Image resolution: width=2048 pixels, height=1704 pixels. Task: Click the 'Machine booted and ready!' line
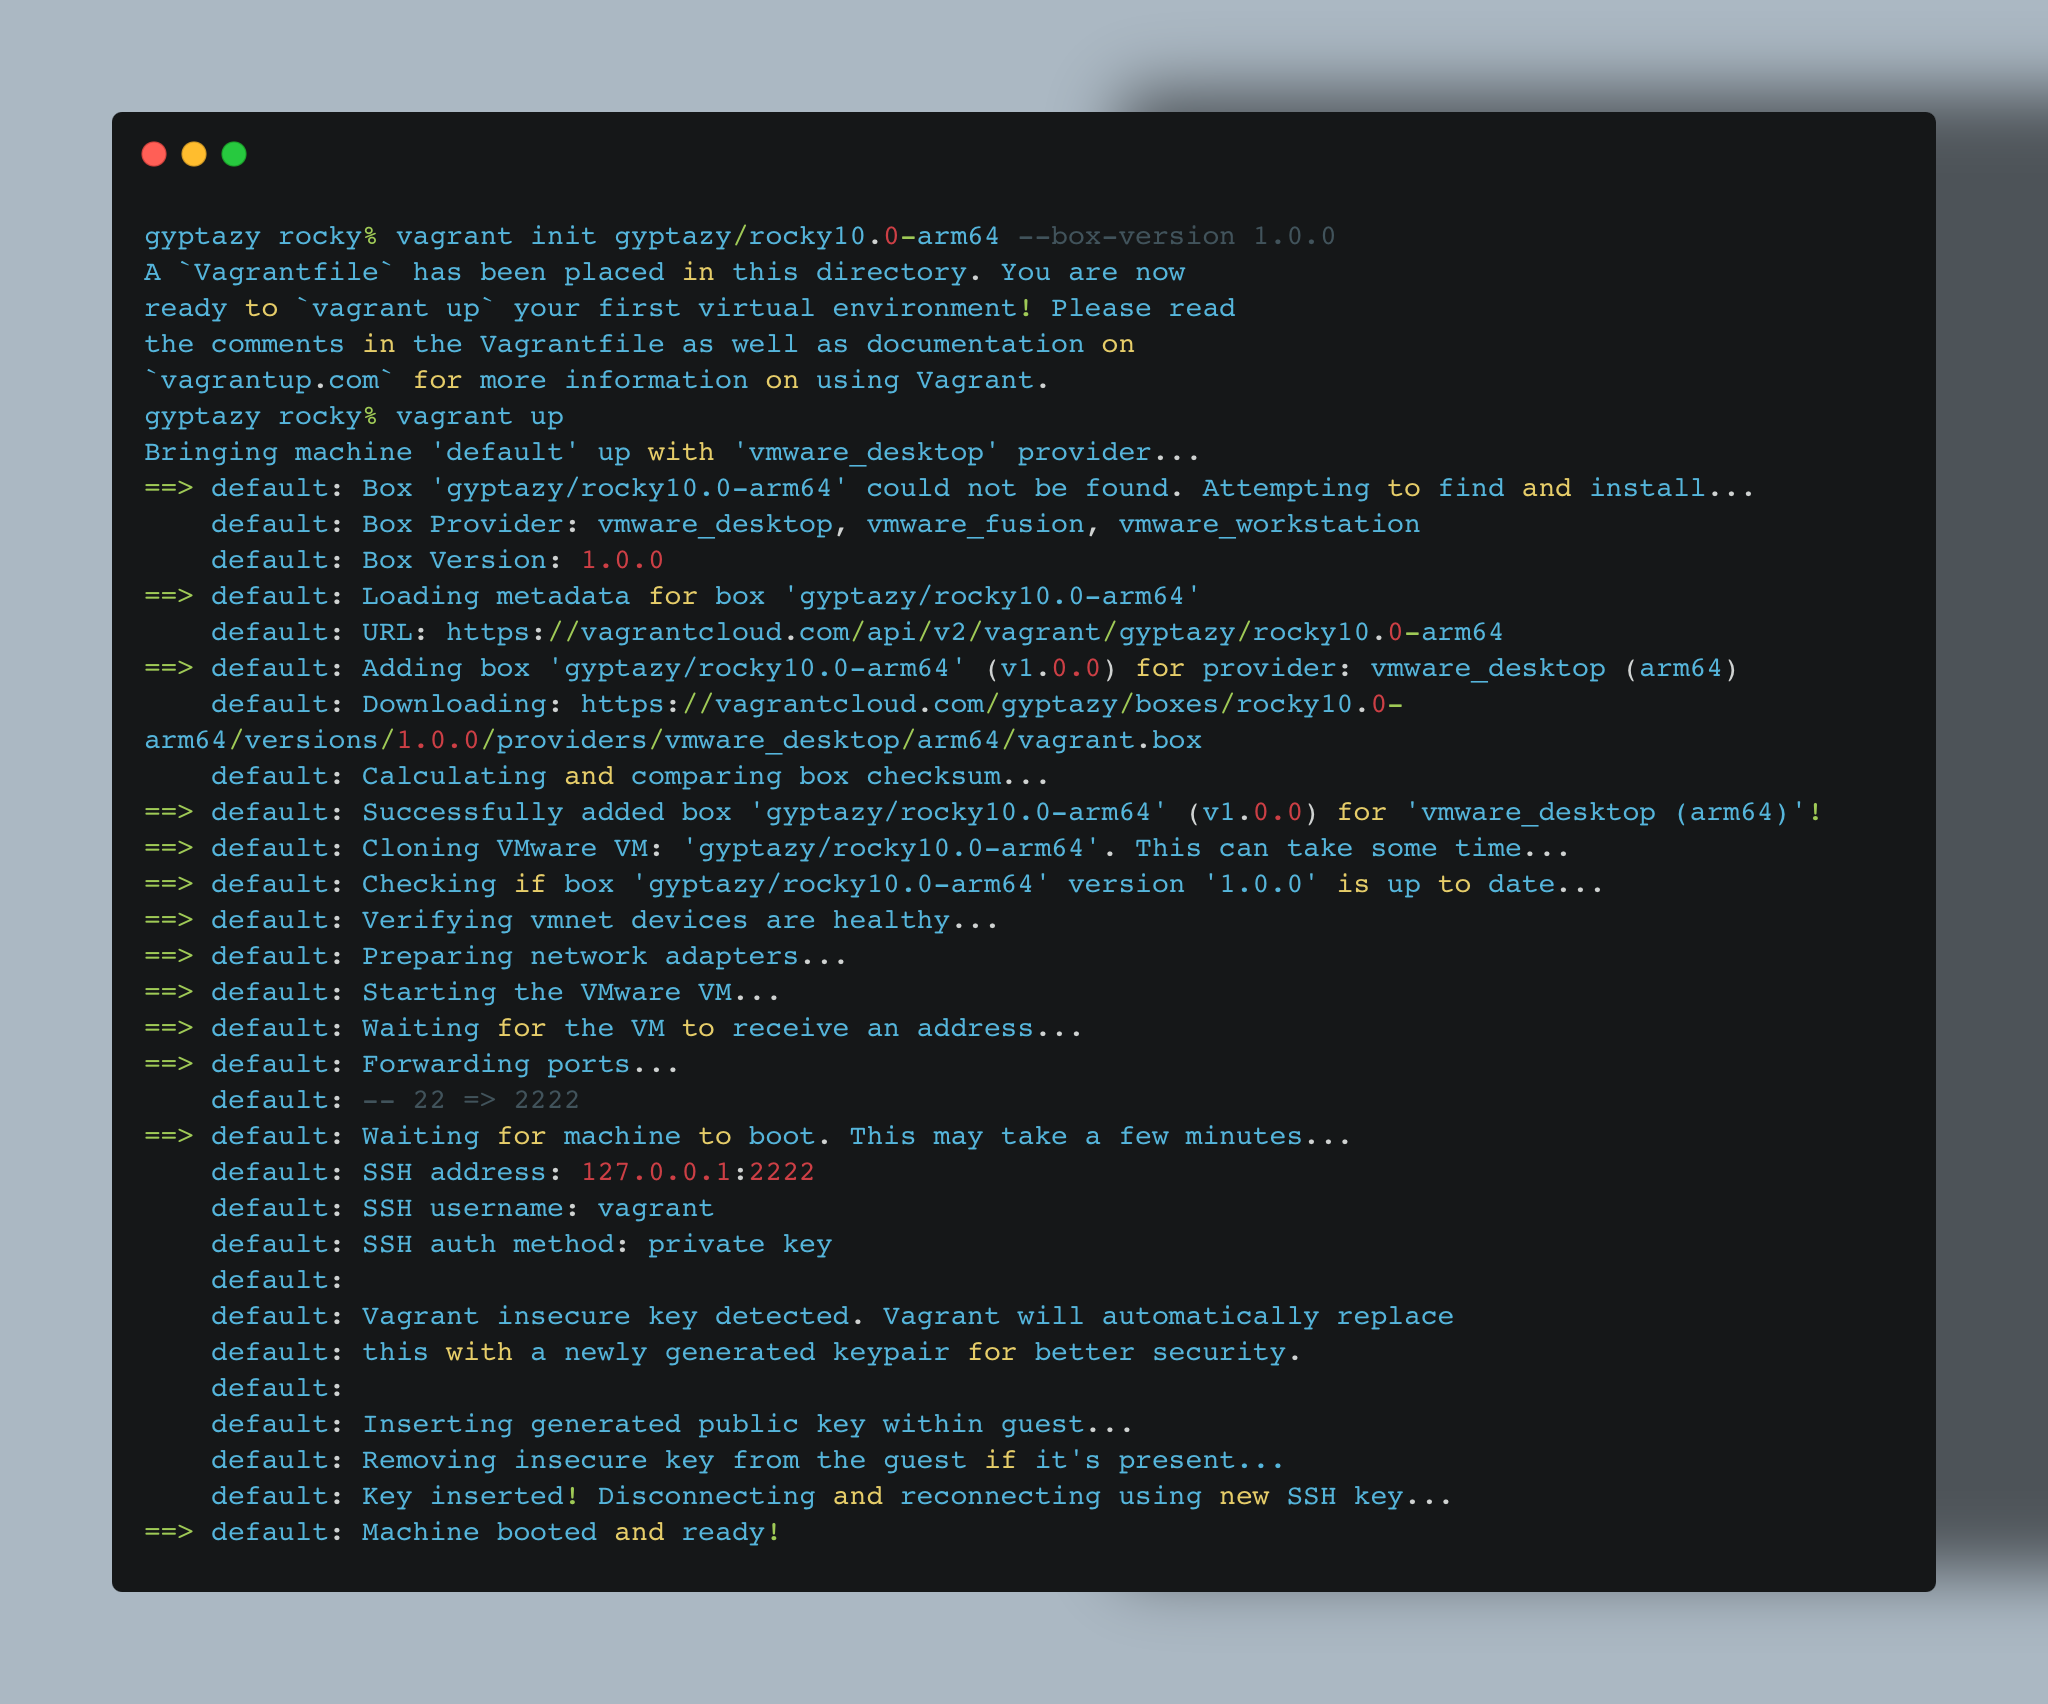tap(462, 1533)
